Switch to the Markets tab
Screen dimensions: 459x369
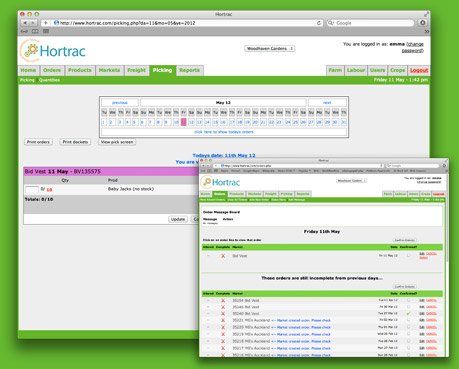tap(109, 70)
